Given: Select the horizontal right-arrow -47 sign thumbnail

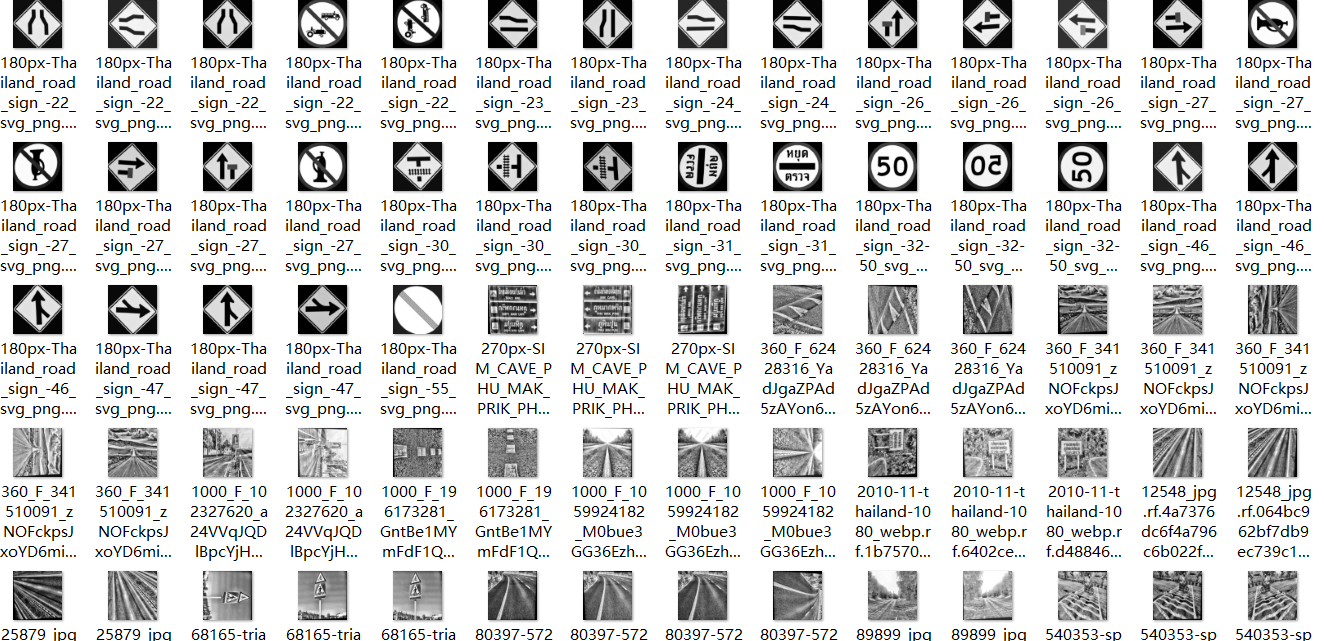Looking at the screenshot, I should 323,310.
